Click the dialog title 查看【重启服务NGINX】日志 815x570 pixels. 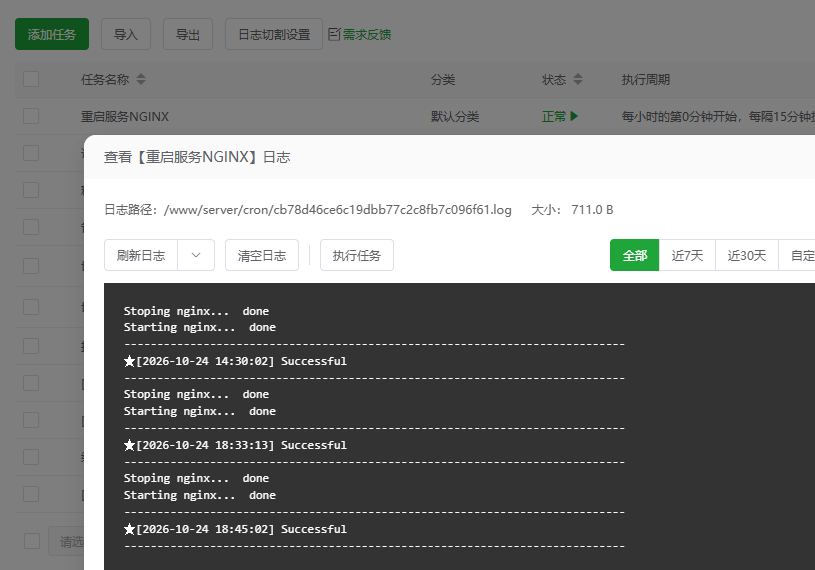[197, 157]
